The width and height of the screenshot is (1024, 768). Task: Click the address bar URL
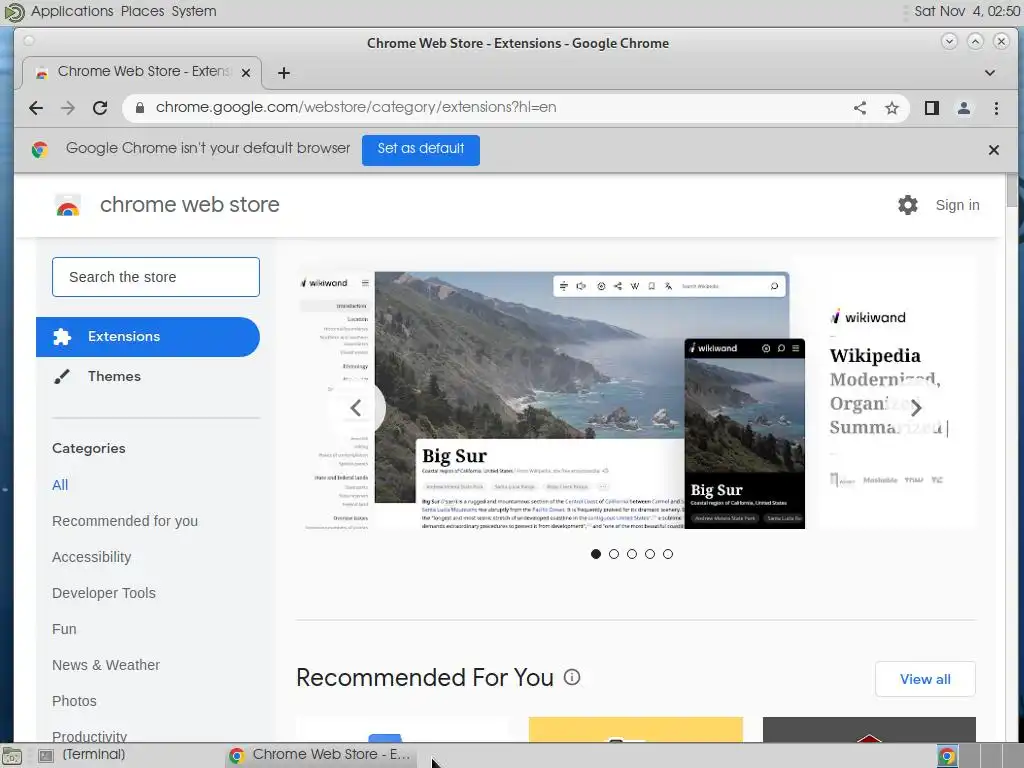[x=356, y=108]
